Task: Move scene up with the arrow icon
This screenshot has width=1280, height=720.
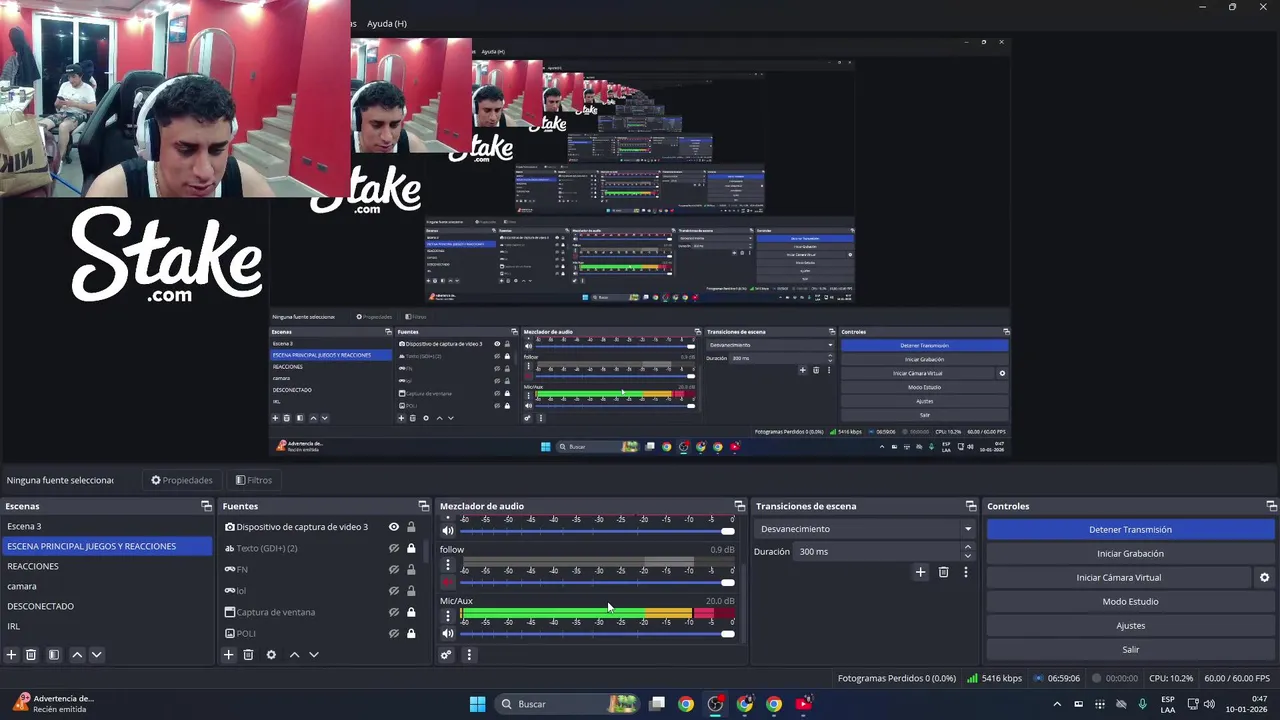Action: pos(77,655)
